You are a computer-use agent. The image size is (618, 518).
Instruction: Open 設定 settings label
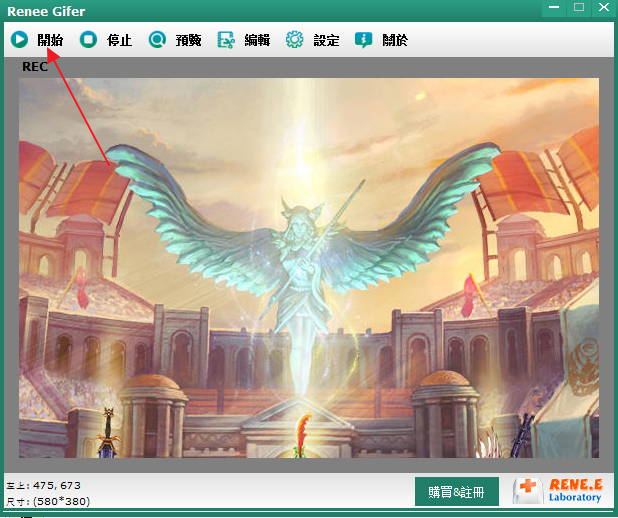pyautogui.click(x=326, y=40)
